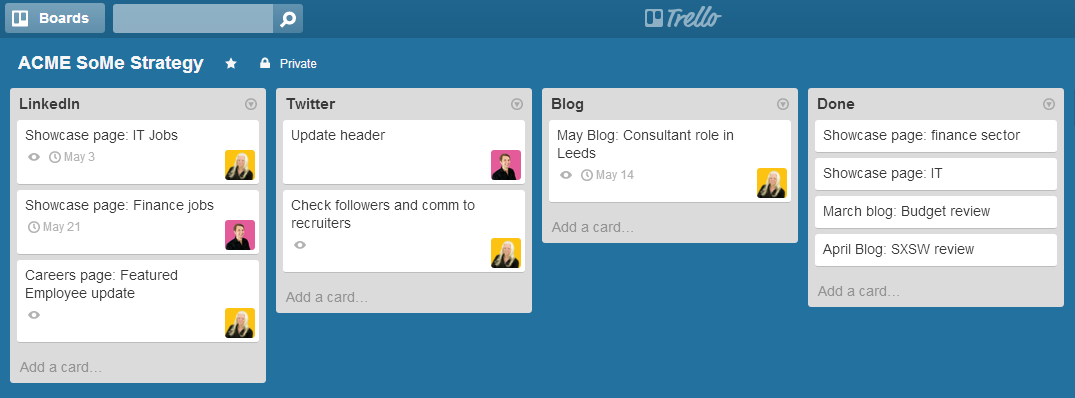This screenshot has height=398, width=1075.
Task: Click the search input field
Action: pyautogui.click(x=193, y=18)
